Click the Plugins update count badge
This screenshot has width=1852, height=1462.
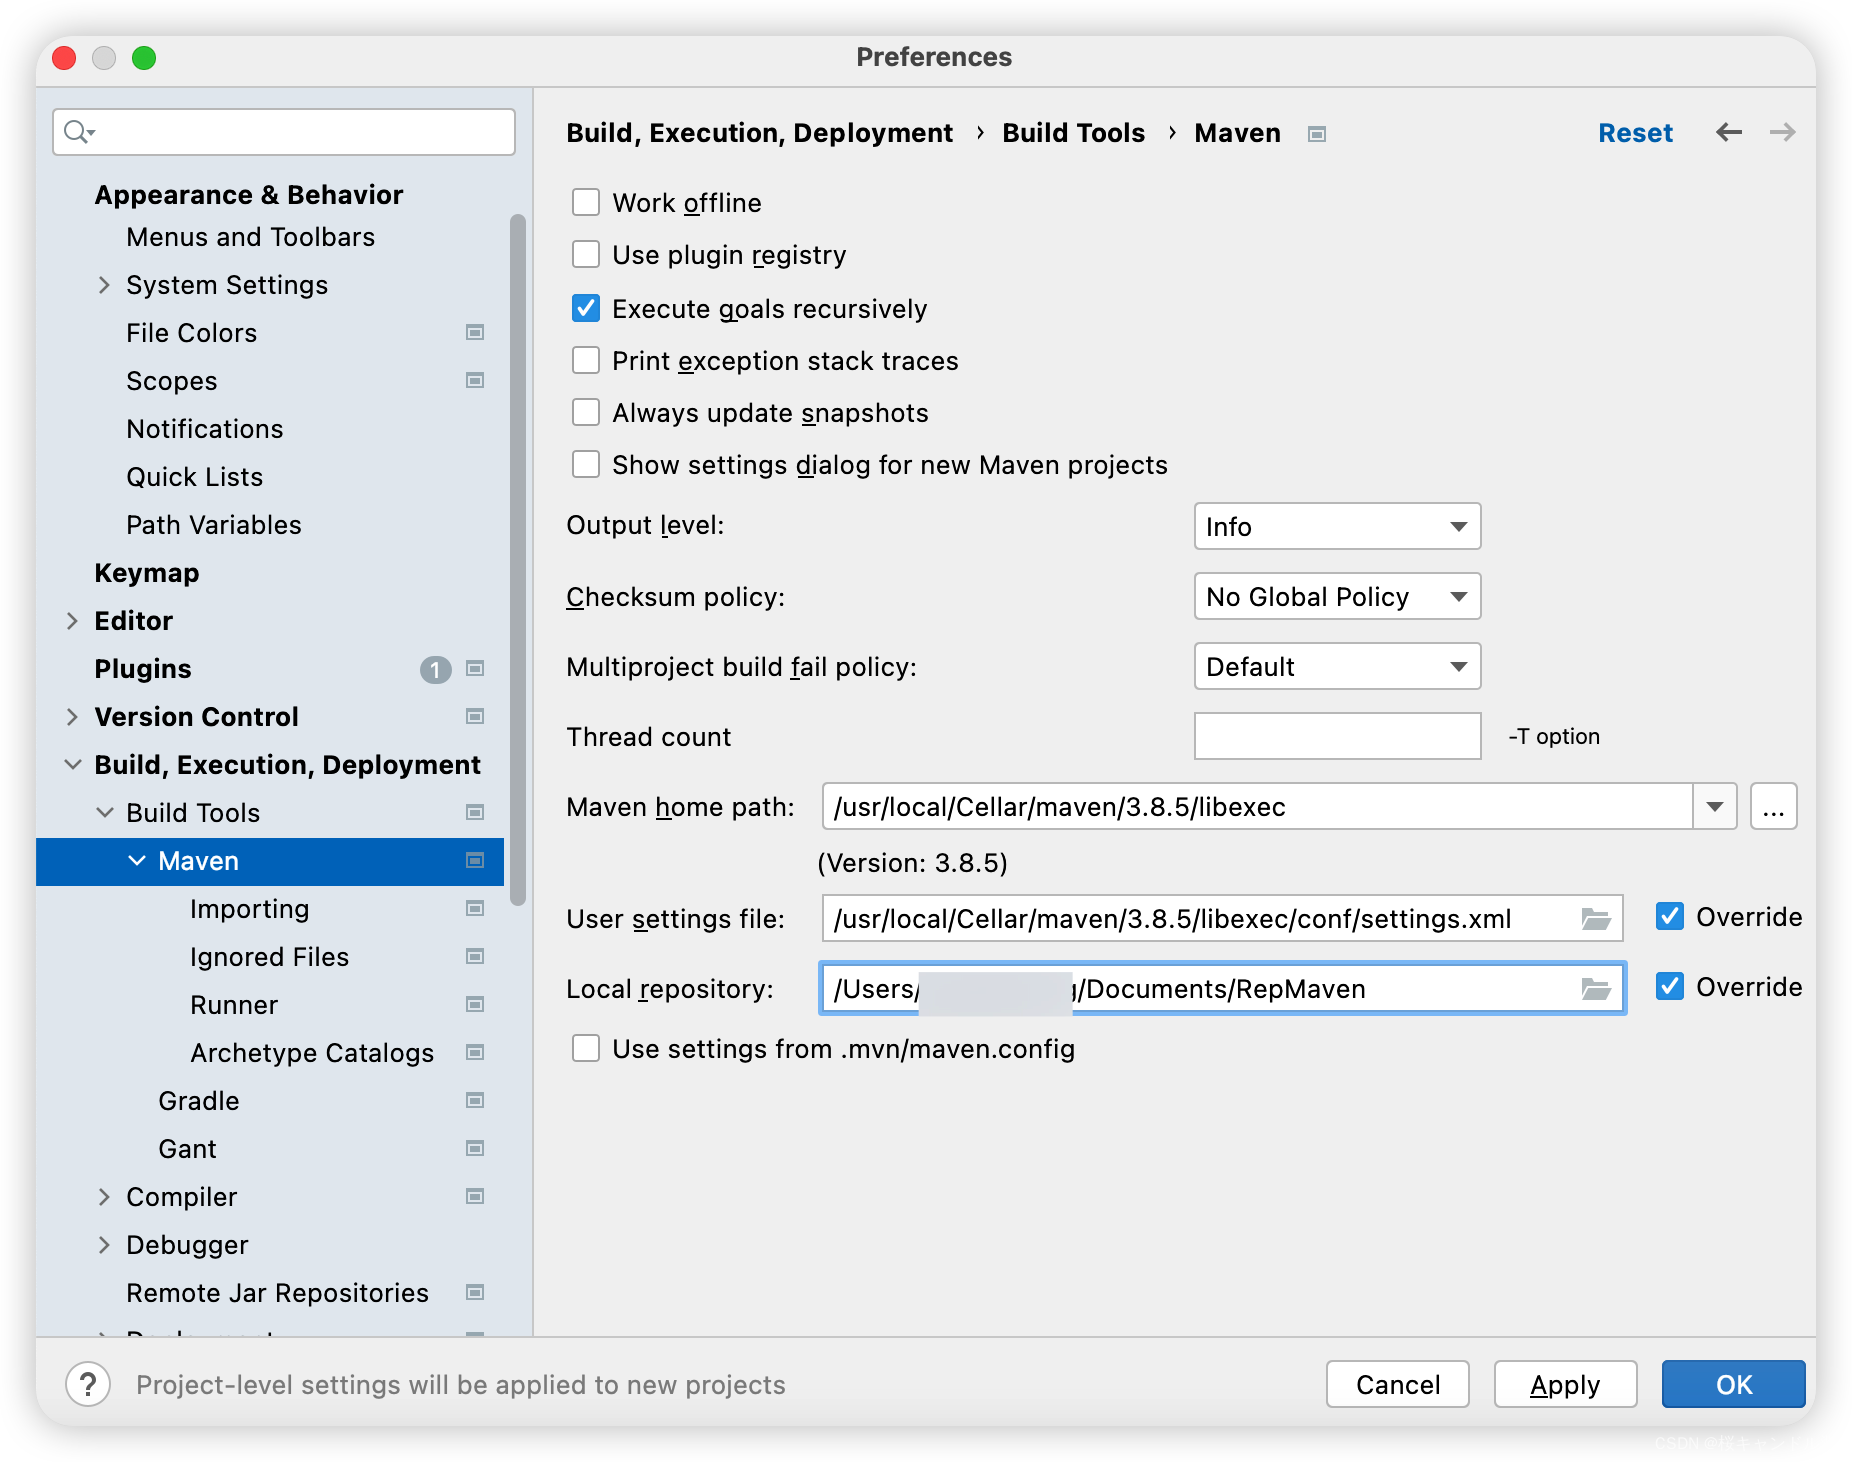click(435, 669)
